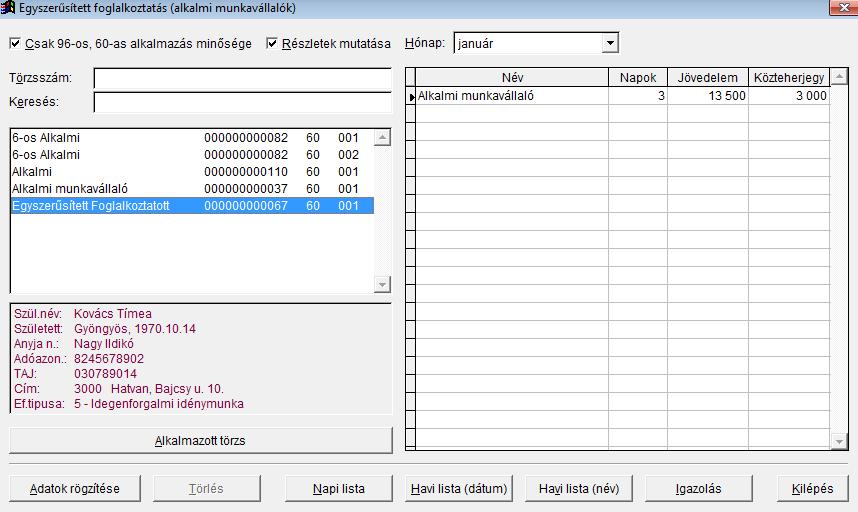Click the TAJ number '030789014'
Image resolution: width=858 pixels, height=512 pixels.
[x=106, y=374]
